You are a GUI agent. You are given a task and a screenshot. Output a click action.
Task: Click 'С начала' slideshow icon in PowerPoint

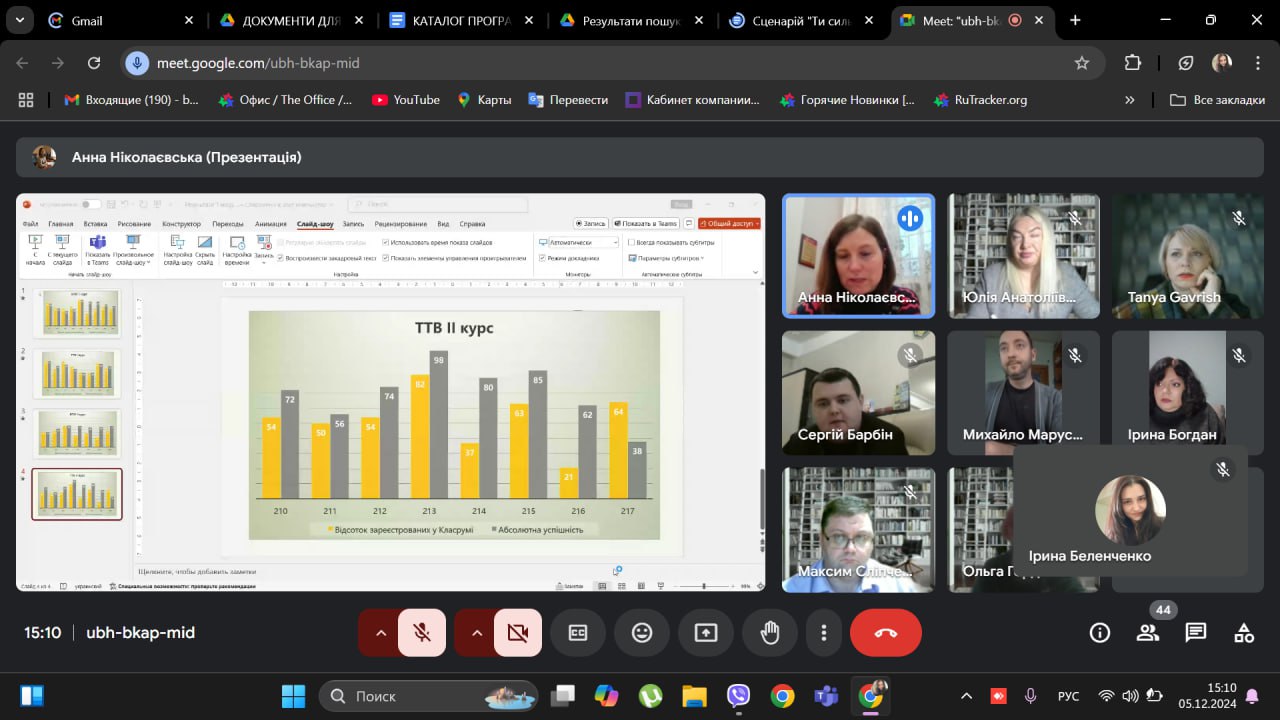point(35,250)
